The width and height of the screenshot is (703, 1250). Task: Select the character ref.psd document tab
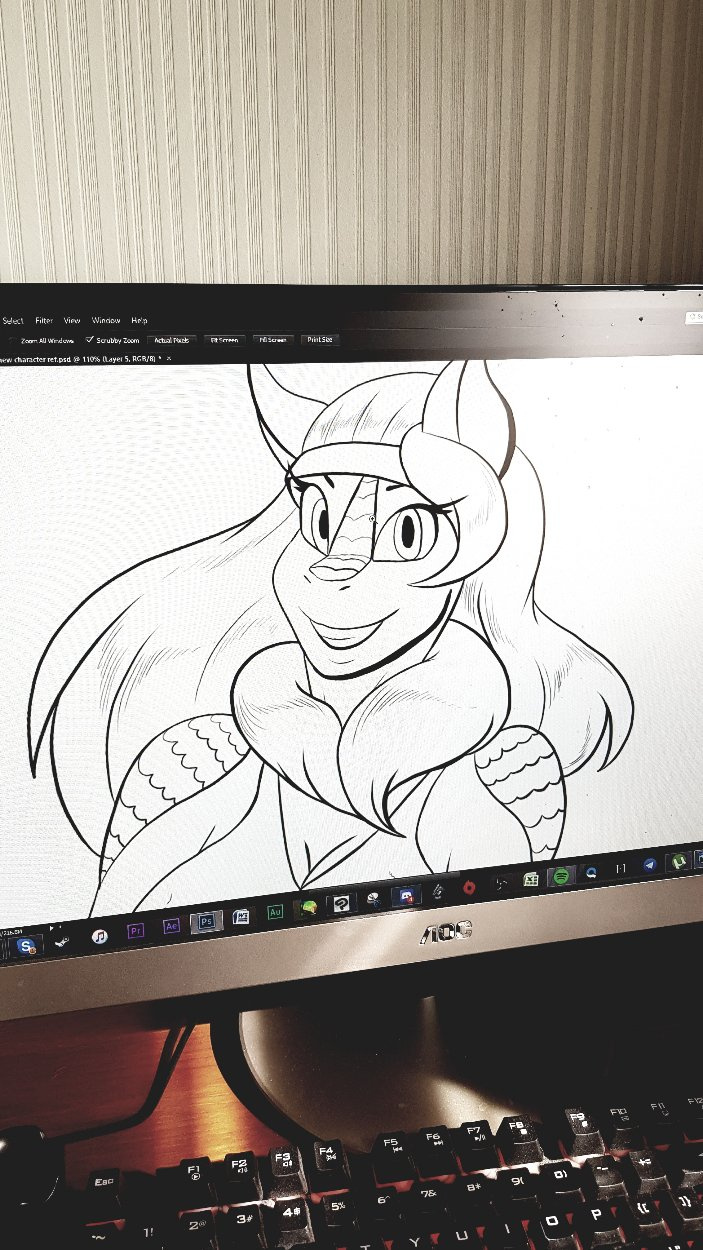[80, 357]
